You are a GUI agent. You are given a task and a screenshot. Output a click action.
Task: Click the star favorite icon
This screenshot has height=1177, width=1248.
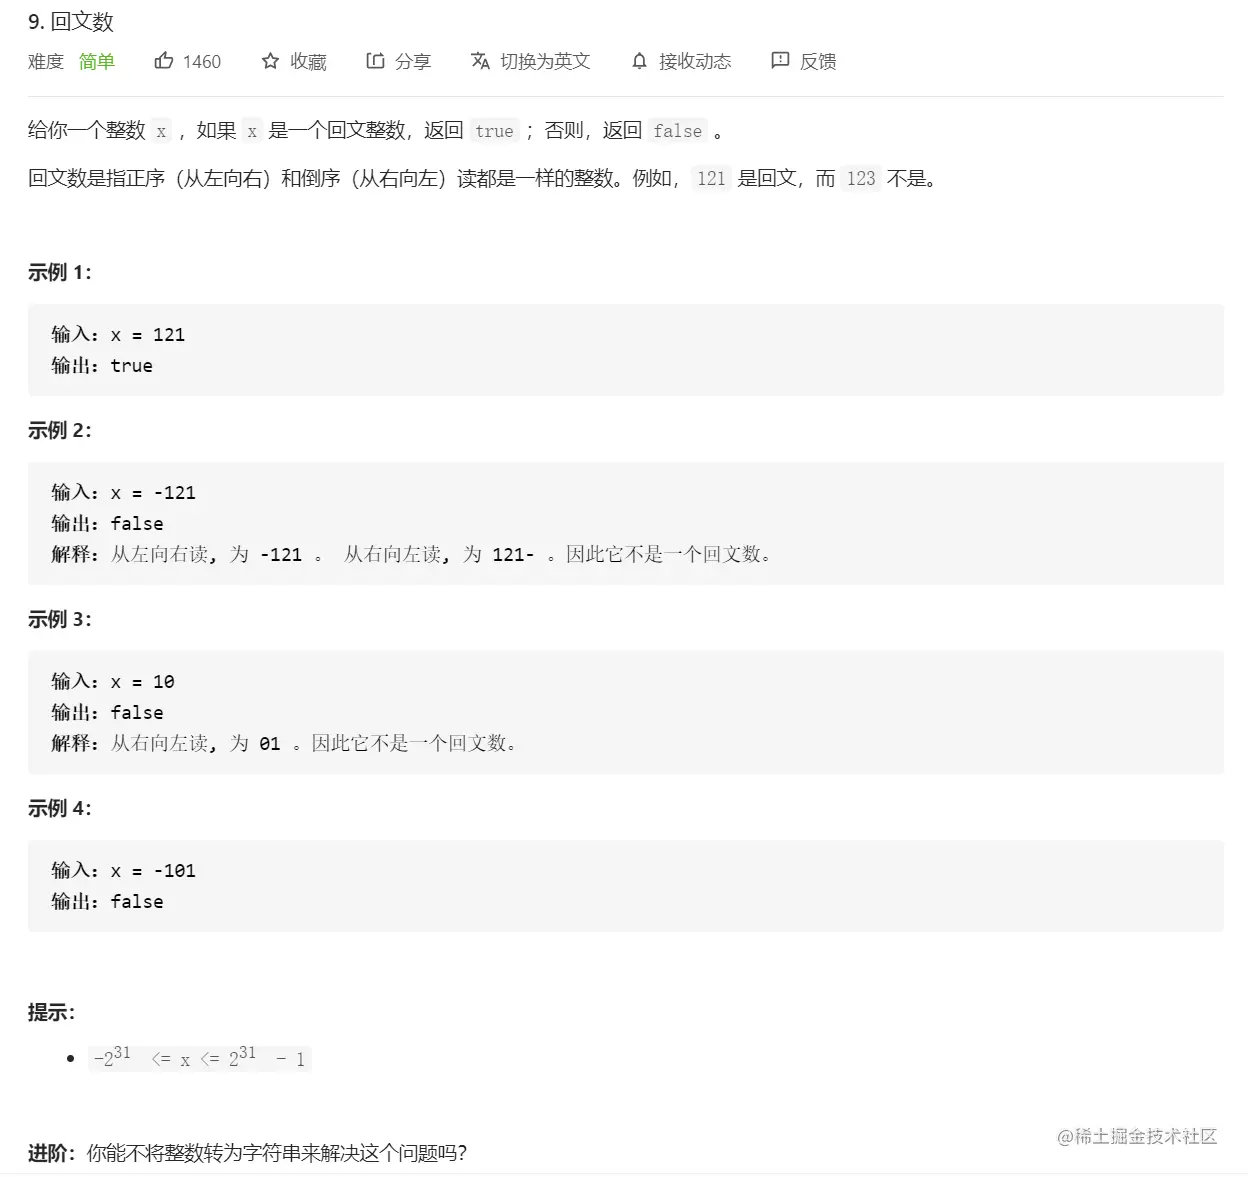click(x=270, y=61)
